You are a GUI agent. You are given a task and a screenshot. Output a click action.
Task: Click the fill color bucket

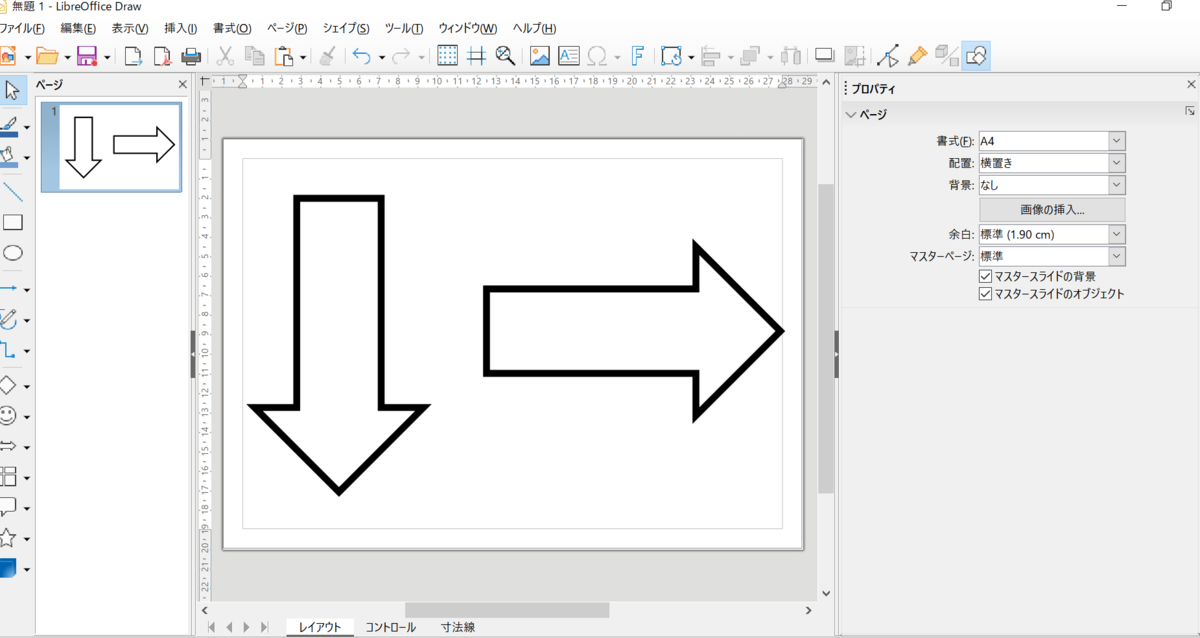8,157
